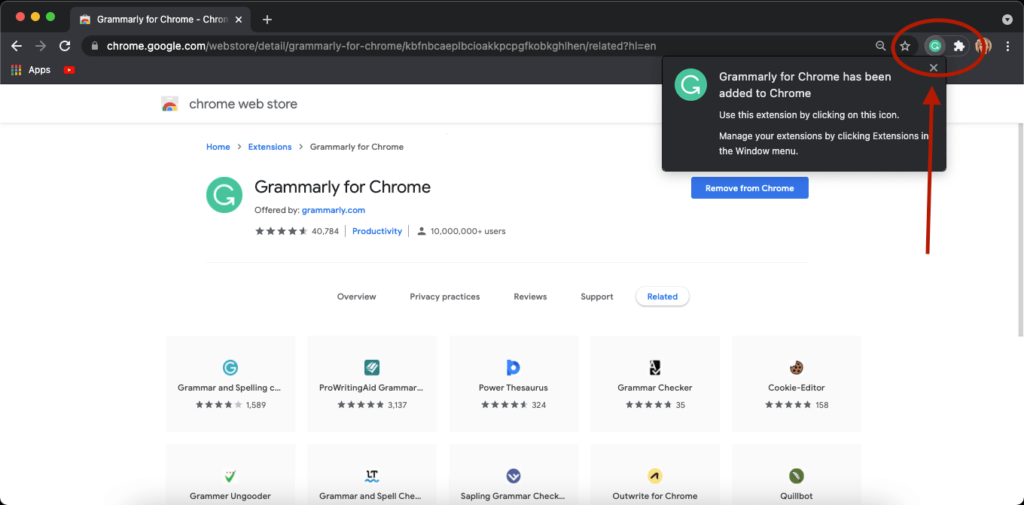The image size is (1024, 505).
Task: Select the Related tab
Action: [662, 297]
